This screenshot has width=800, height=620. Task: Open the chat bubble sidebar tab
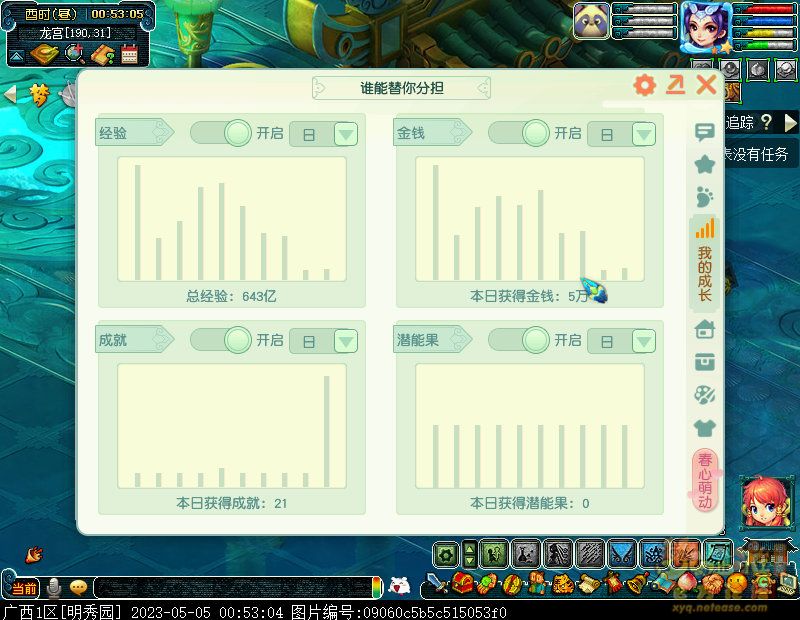pos(705,132)
